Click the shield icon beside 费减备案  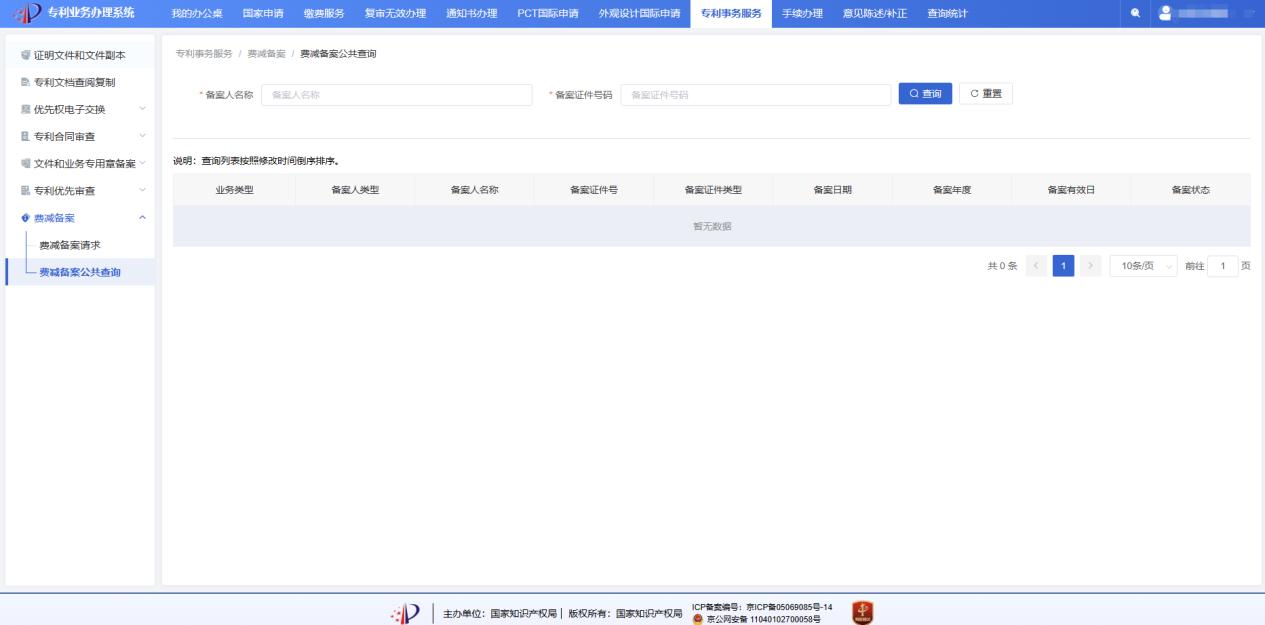[25, 218]
